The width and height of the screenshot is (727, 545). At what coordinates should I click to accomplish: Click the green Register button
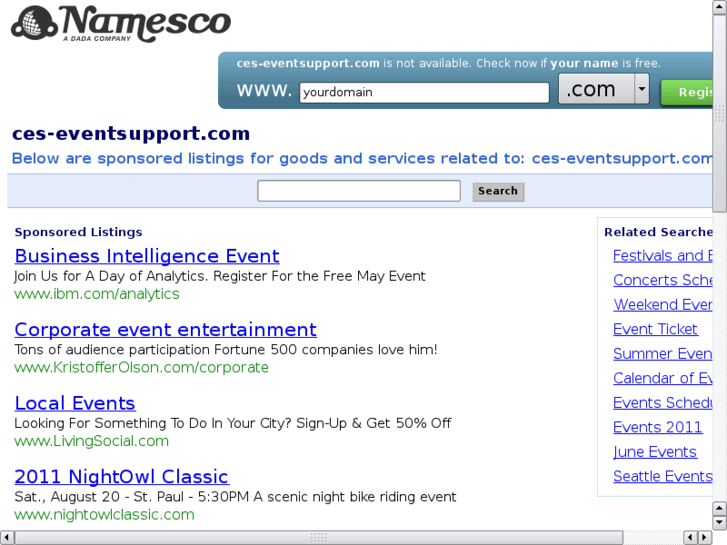click(687, 92)
